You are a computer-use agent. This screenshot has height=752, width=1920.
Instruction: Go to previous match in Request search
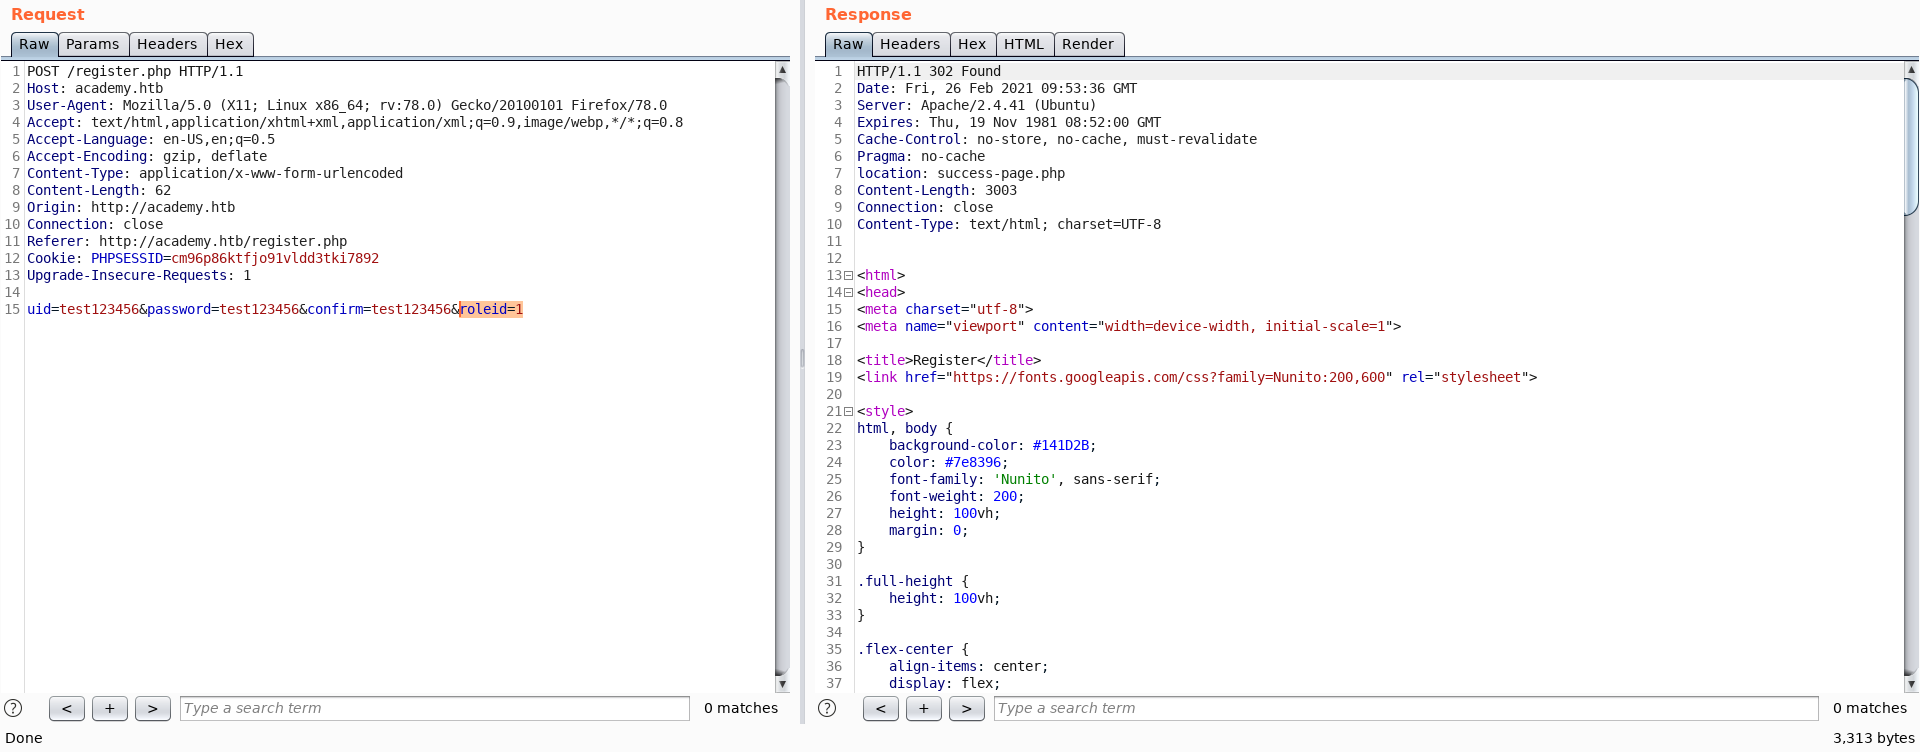67,708
